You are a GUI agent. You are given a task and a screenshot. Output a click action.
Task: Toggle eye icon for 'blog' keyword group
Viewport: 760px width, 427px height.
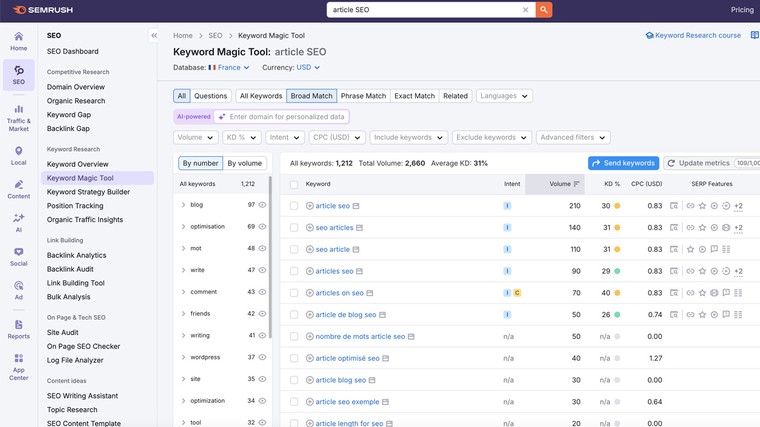[x=263, y=205]
